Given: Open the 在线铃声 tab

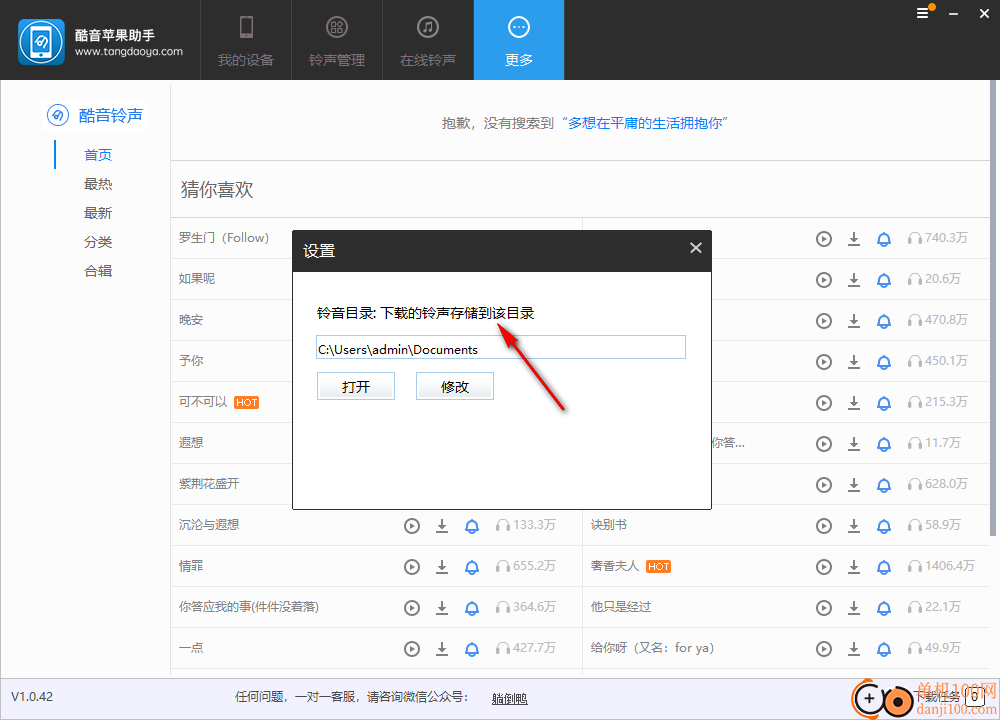Looking at the screenshot, I should [428, 40].
